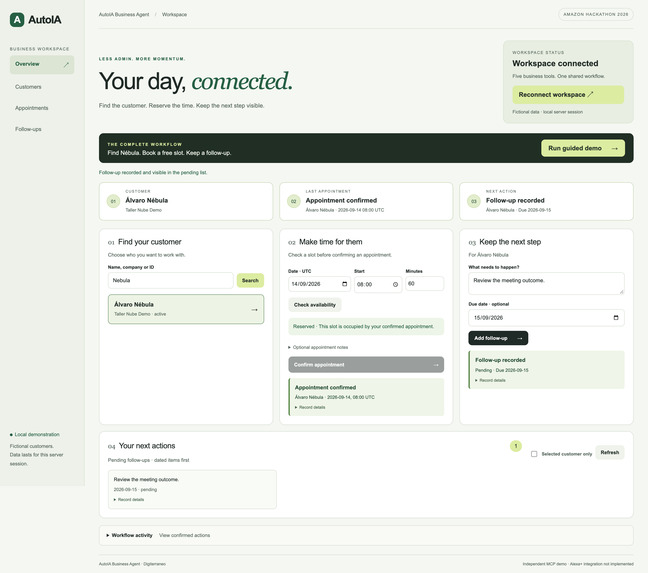Click the AutoIA logo icon
Viewport: 648px width, 573px height.
tap(17, 19)
